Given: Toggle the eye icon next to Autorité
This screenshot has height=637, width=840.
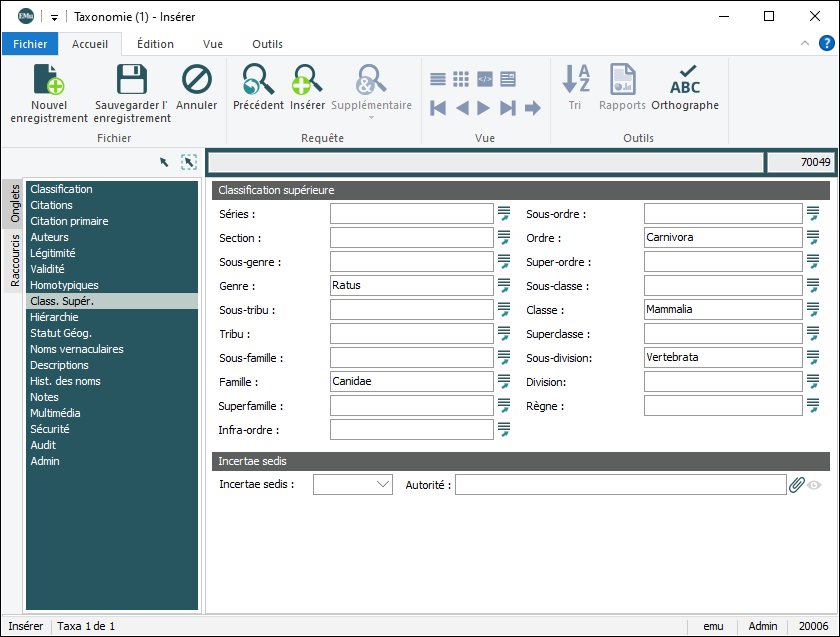Looking at the screenshot, I should (x=815, y=485).
